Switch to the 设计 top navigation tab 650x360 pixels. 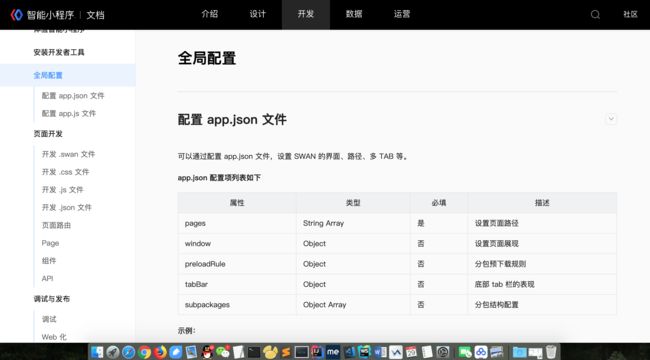257,14
